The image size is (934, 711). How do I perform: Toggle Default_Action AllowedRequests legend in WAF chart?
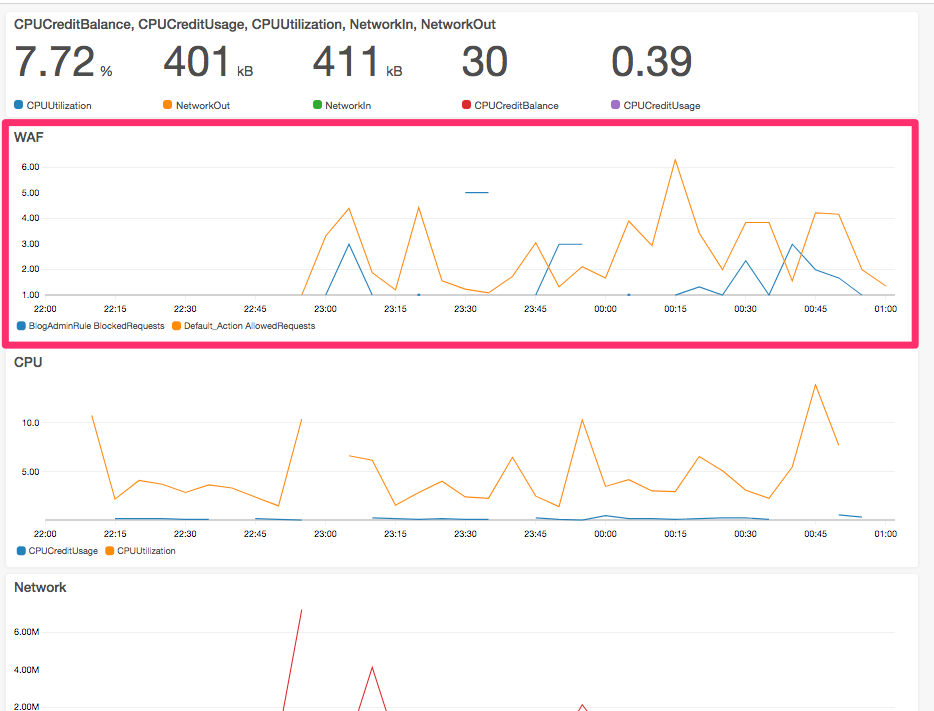244,326
